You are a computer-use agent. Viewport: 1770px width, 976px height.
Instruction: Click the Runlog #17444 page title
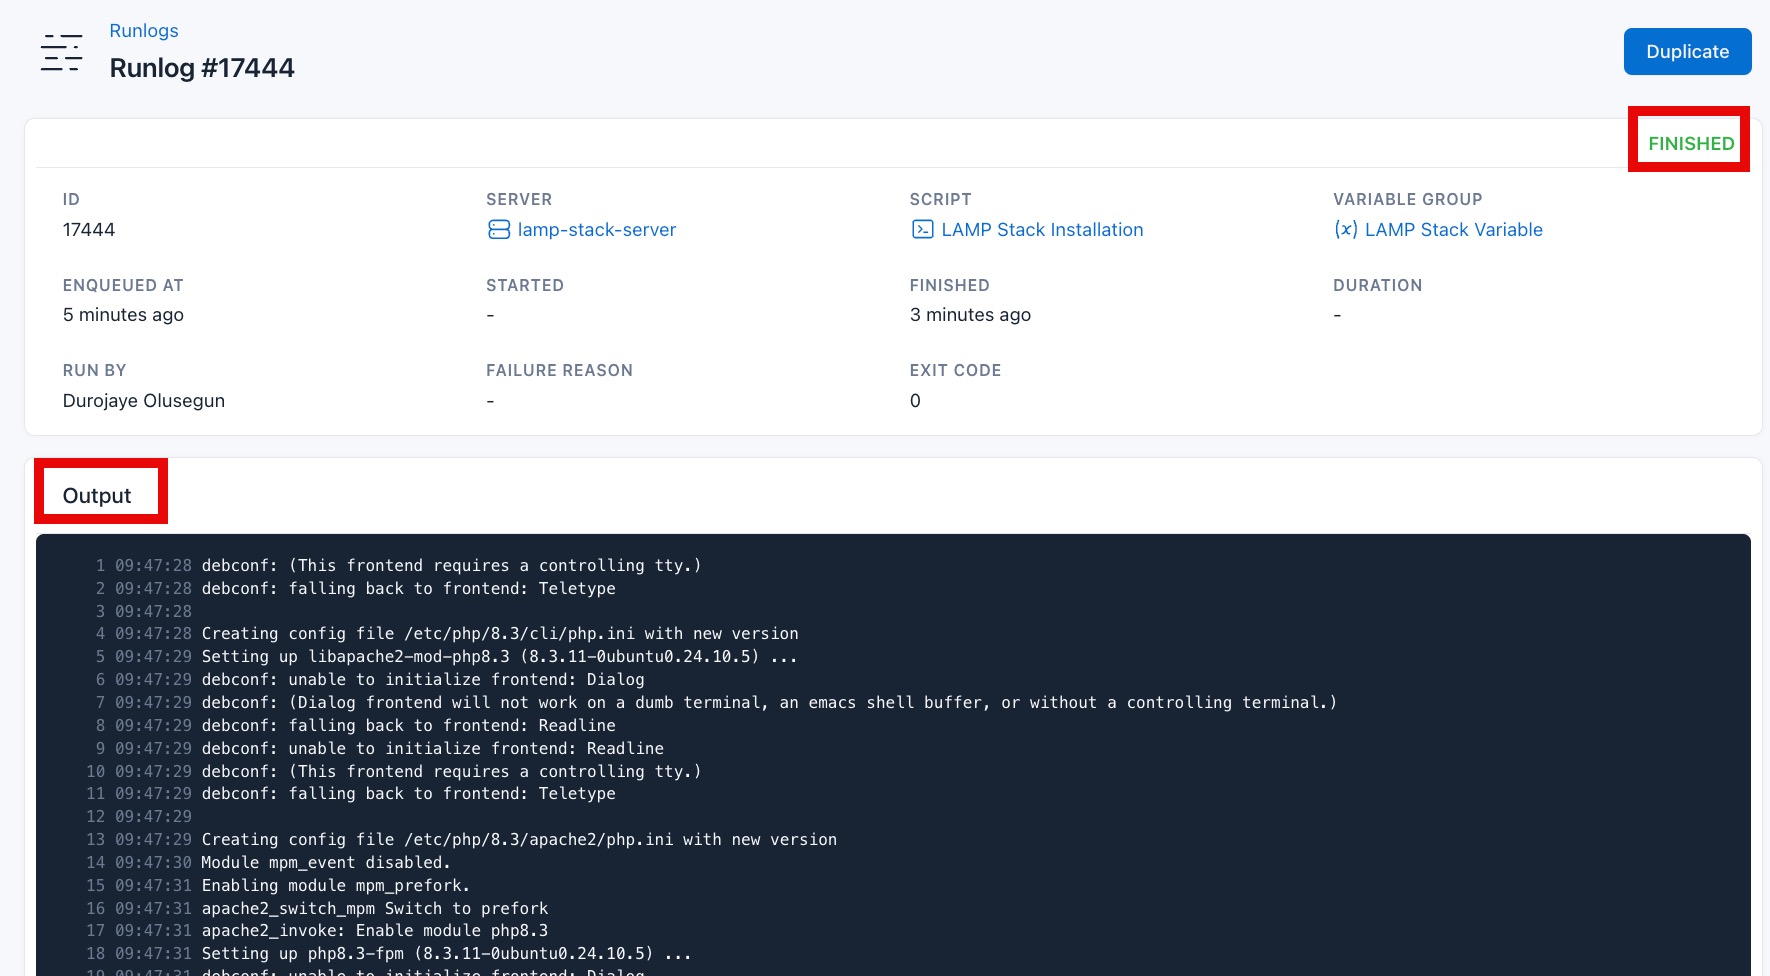click(201, 67)
